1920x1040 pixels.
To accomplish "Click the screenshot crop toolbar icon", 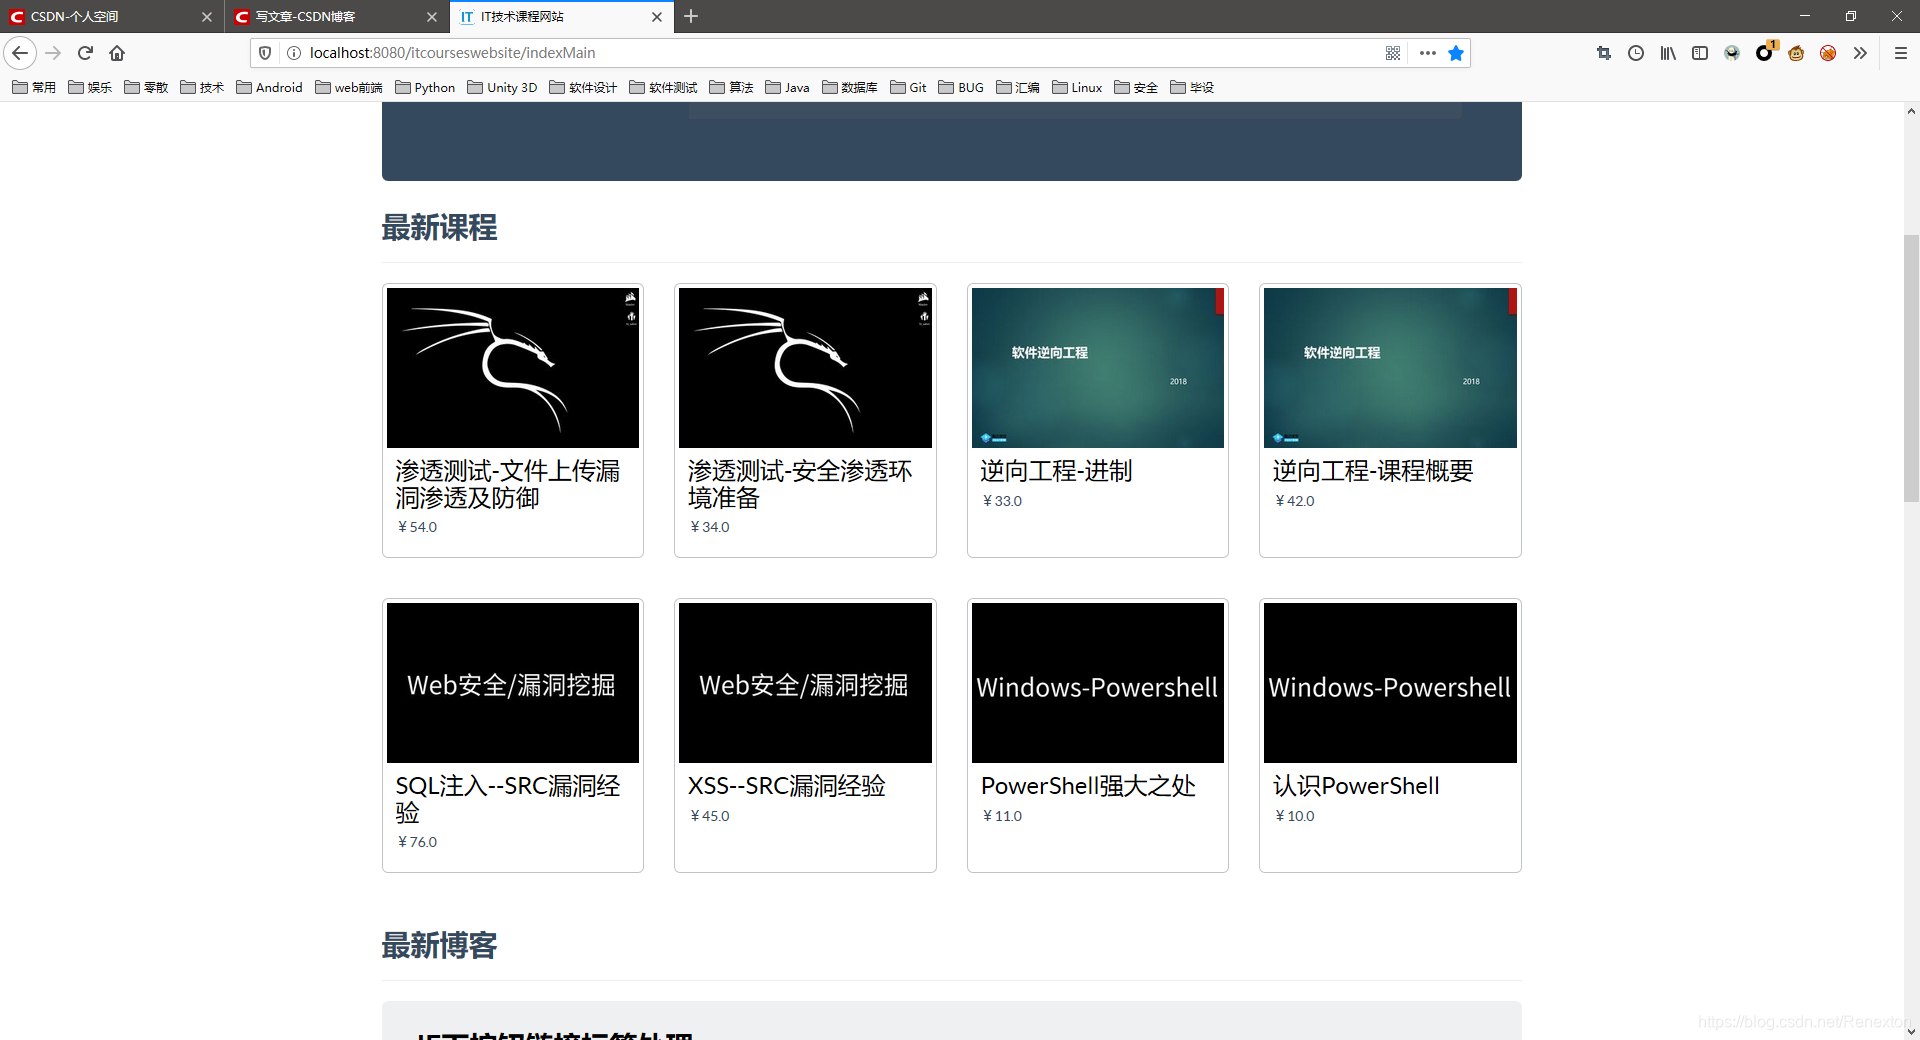I will point(1604,53).
